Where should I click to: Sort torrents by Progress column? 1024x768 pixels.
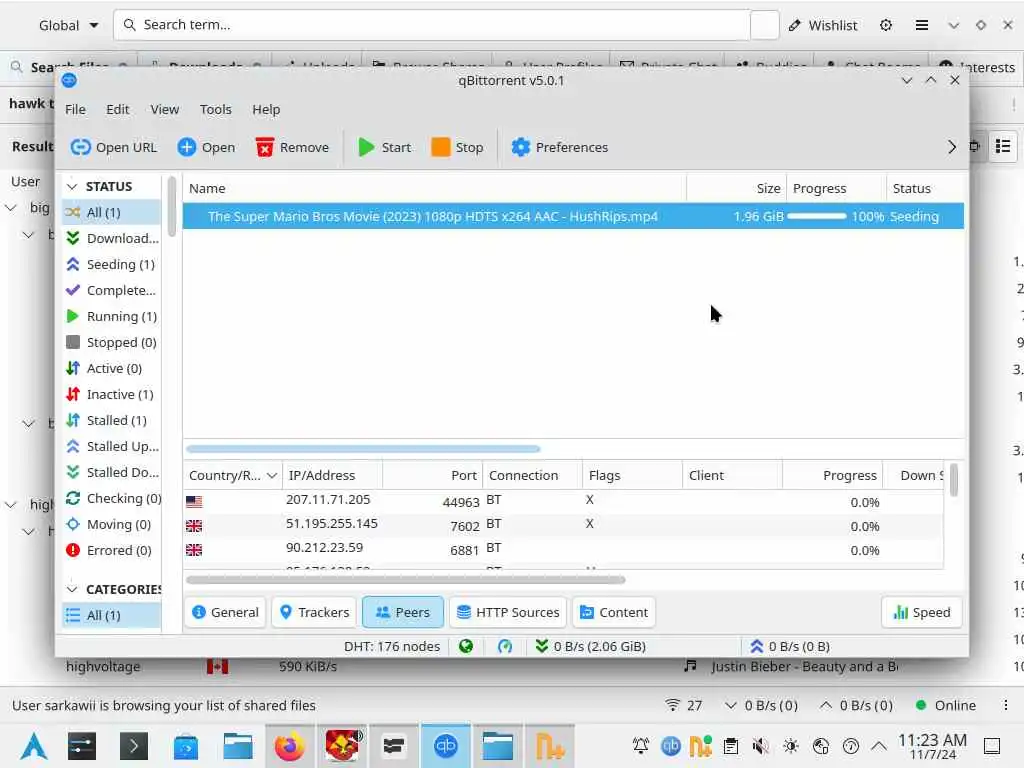pyautogui.click(x=836, y=189)
